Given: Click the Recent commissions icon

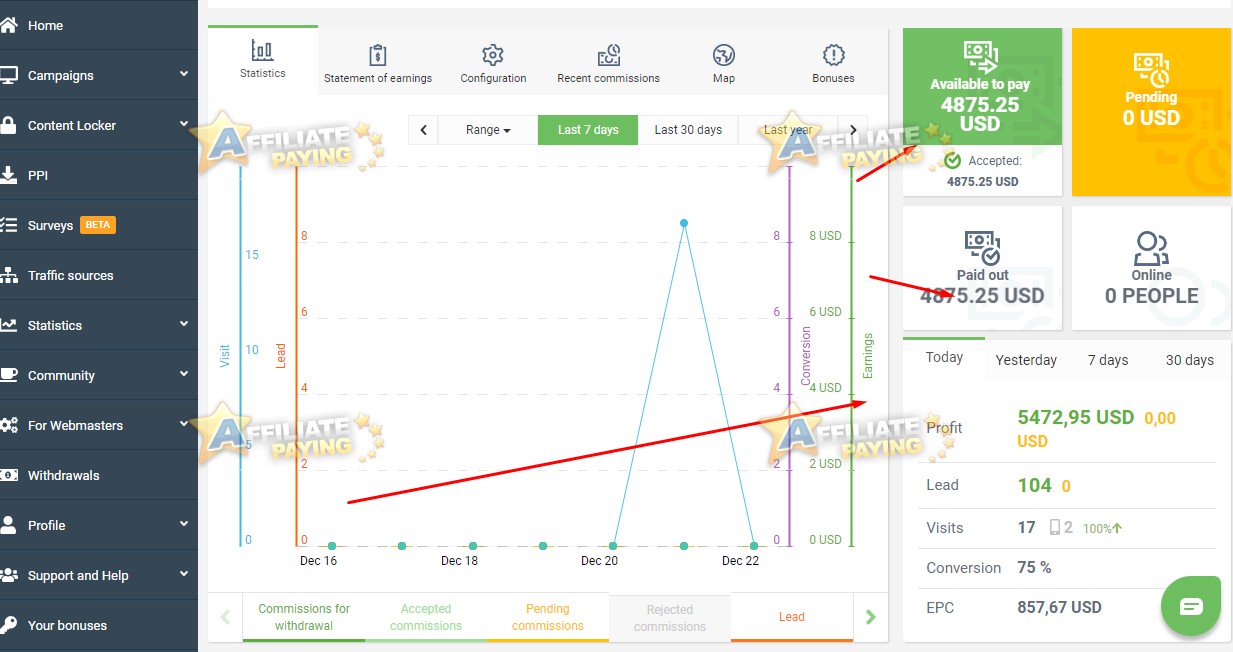Looking at the screenshot, I should pos(608,55).
